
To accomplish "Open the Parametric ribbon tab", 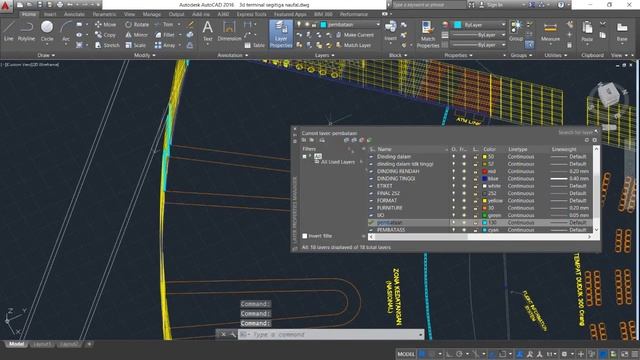I will click(104, 14).
